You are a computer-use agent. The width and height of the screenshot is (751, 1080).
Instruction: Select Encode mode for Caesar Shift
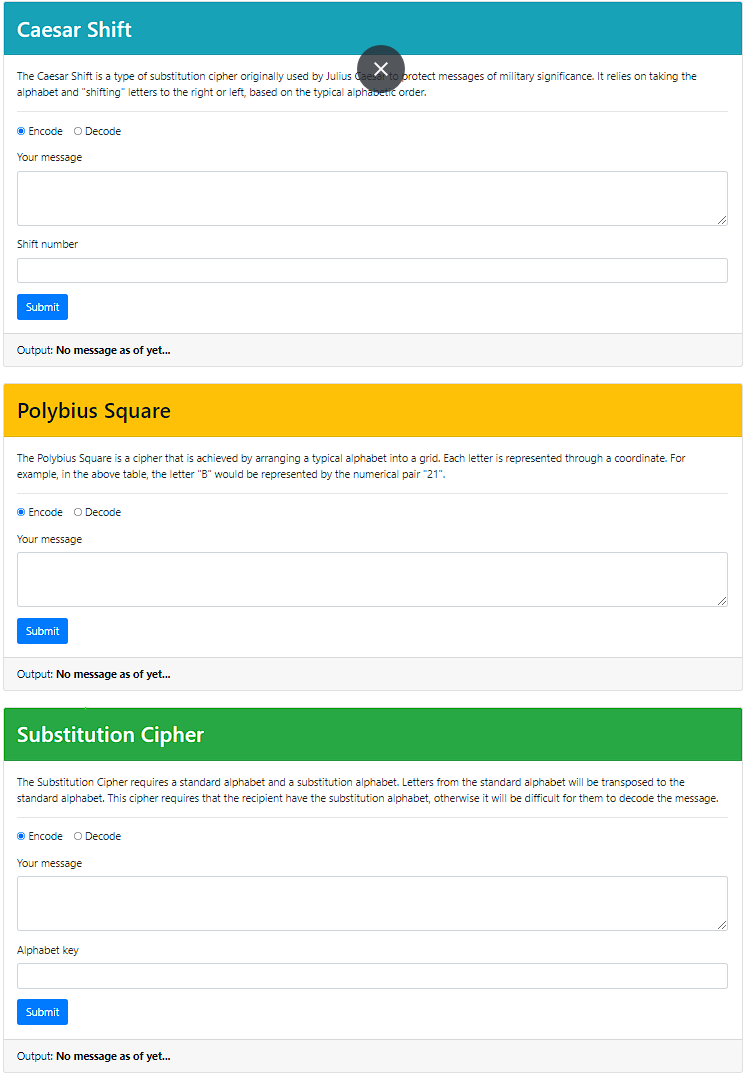(x=20, y=130)
